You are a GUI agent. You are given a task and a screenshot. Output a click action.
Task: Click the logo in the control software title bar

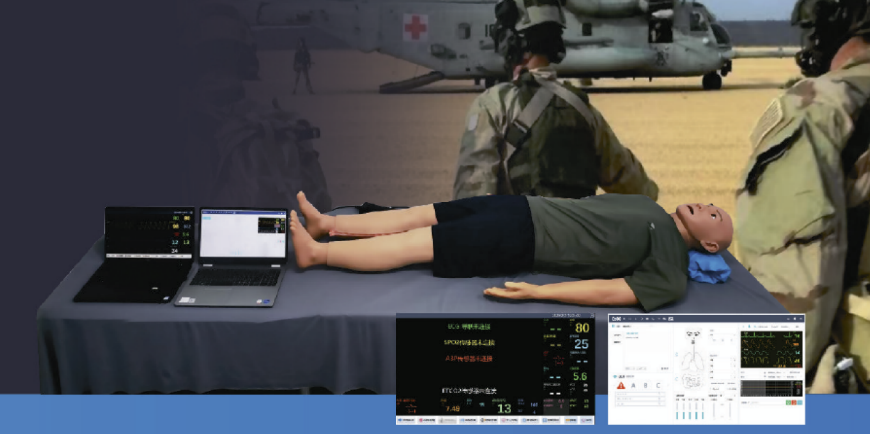coord(618,320)
